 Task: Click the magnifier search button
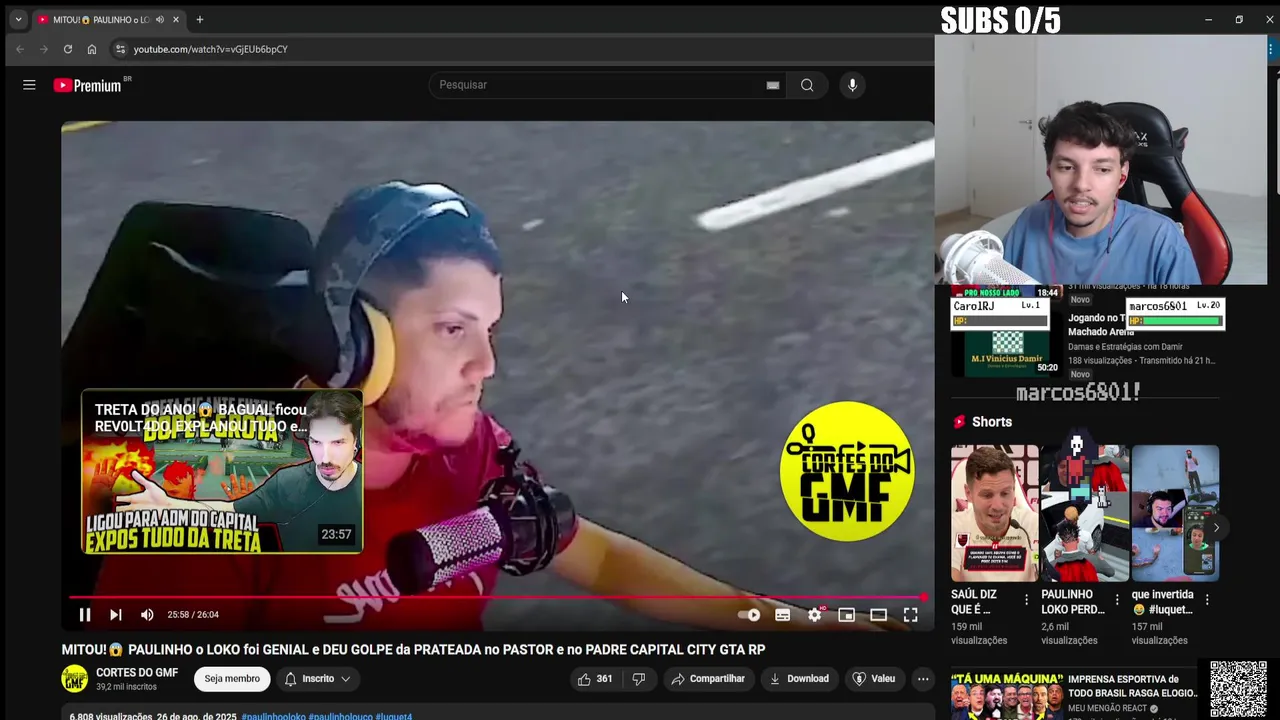click(807, 85)
